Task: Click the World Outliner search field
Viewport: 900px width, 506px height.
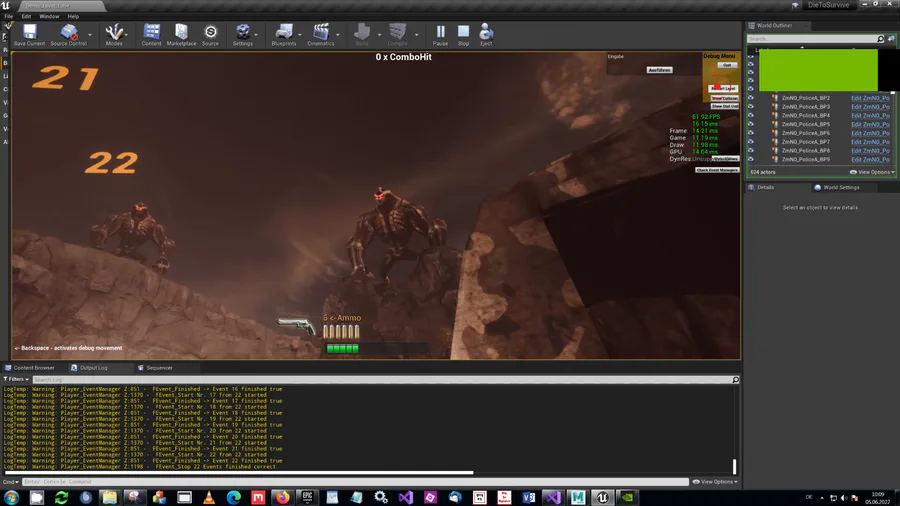Action: click(x=812, y=39)
